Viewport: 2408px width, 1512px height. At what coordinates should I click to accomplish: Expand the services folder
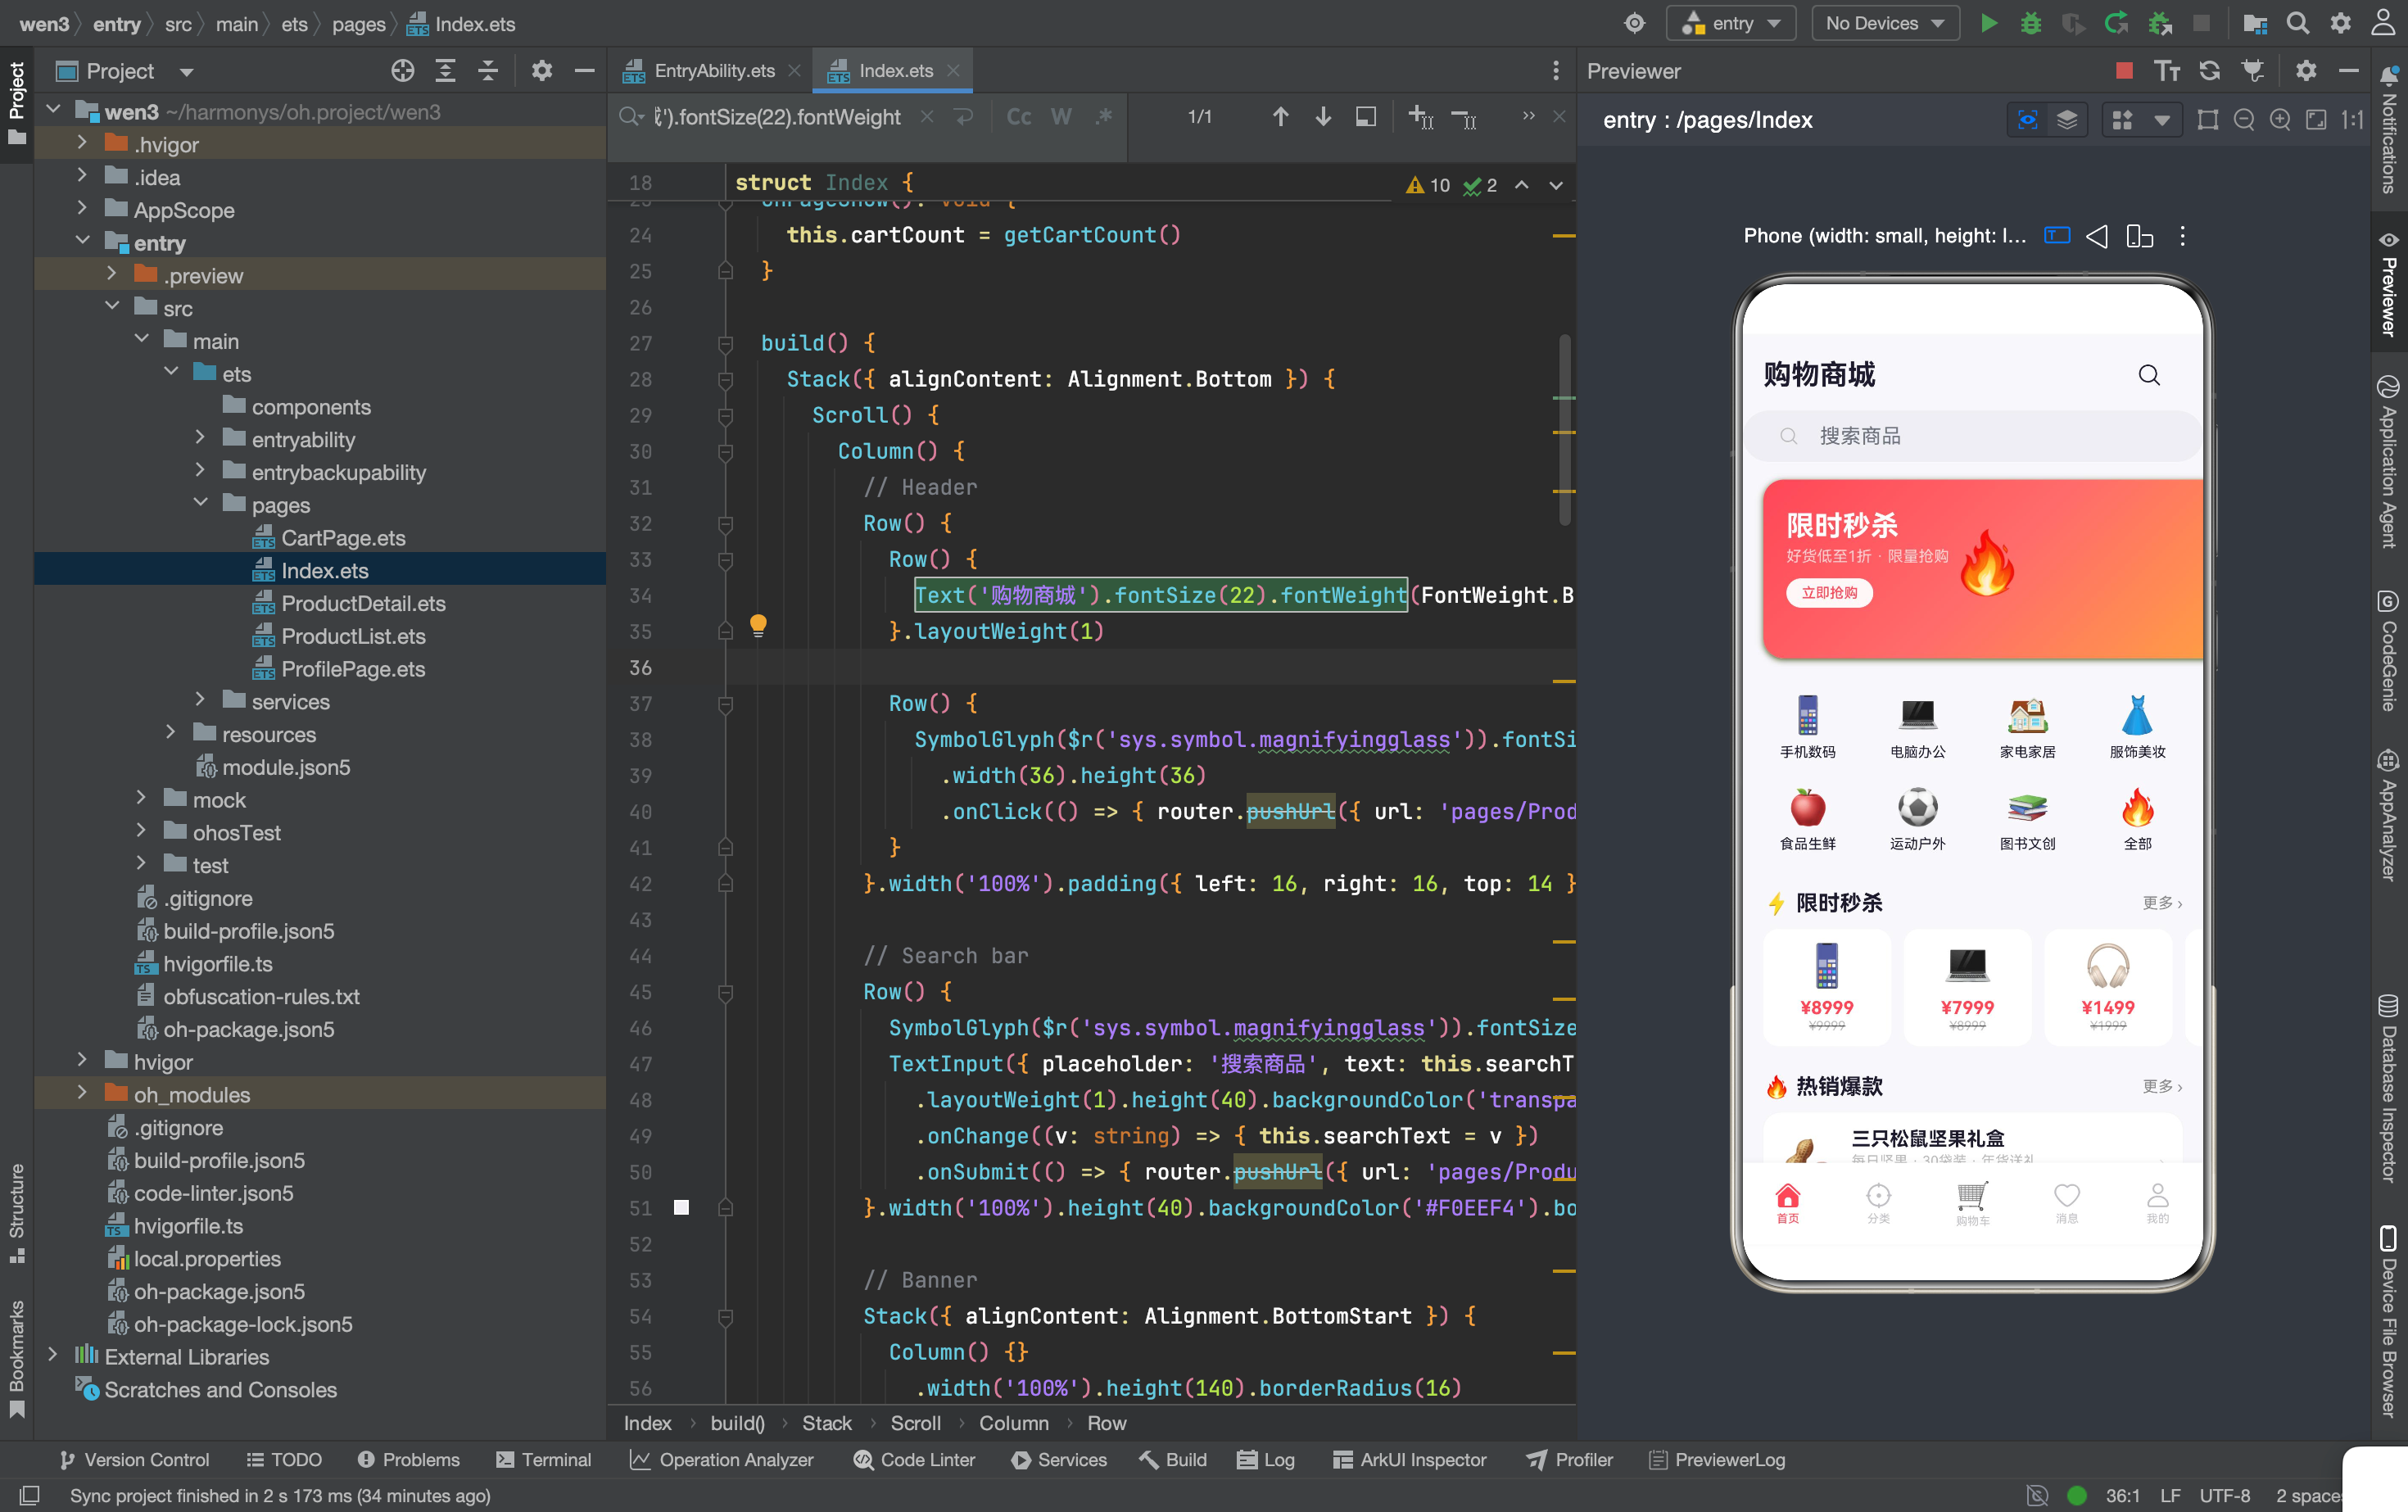[200, 700]
